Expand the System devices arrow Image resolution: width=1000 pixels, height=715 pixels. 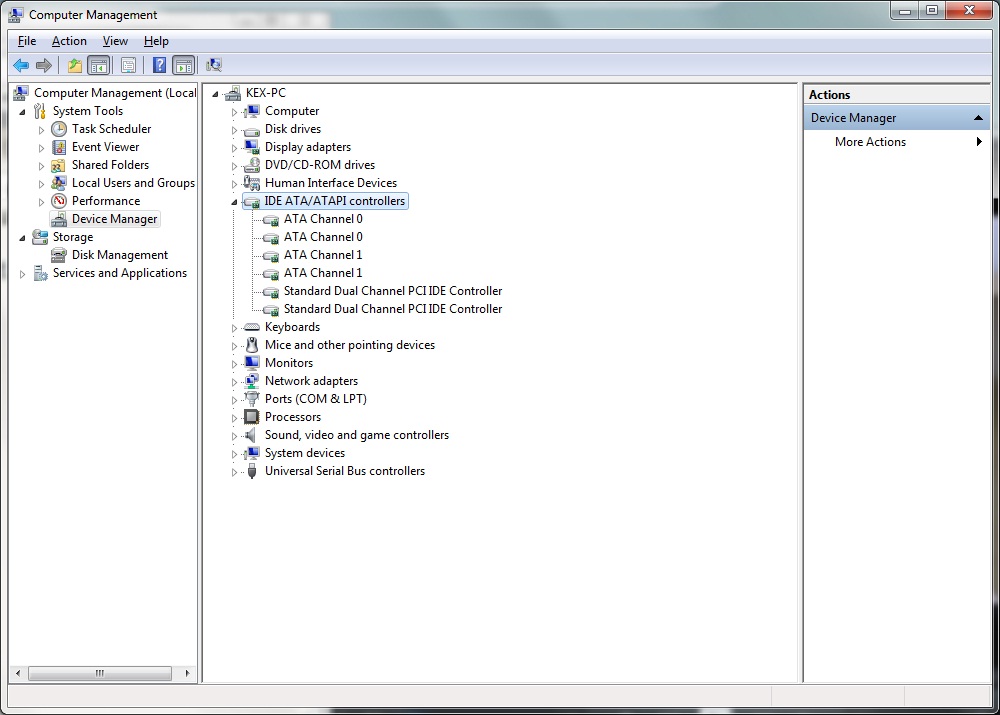coord(234,453)
